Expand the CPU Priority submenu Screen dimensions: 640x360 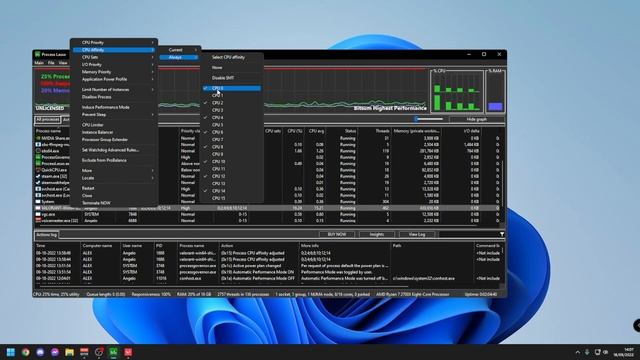pos(114,42)
